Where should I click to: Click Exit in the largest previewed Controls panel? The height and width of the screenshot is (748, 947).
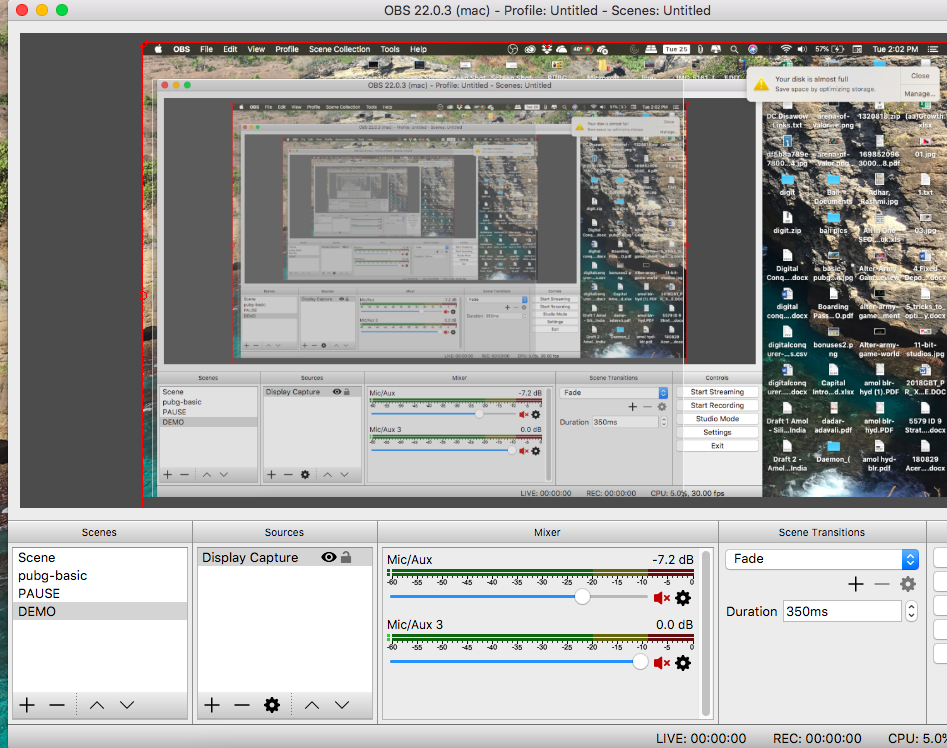point(717,446)
